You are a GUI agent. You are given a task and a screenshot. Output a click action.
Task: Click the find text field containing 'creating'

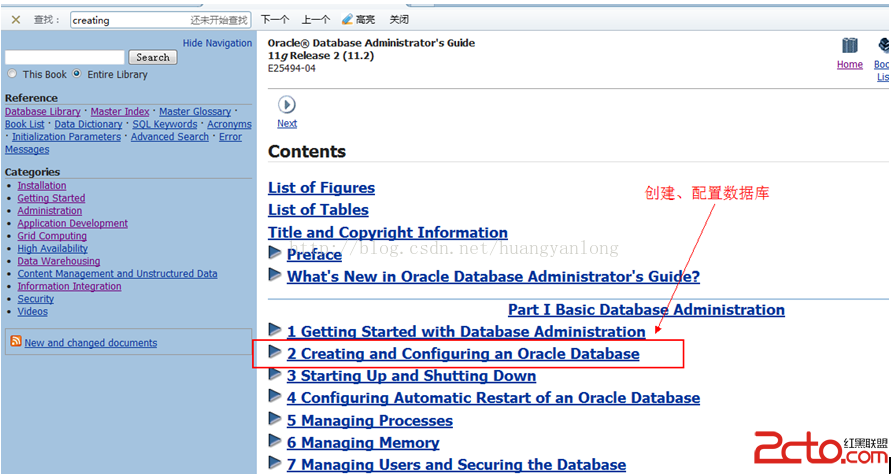[x=161, y=20]
